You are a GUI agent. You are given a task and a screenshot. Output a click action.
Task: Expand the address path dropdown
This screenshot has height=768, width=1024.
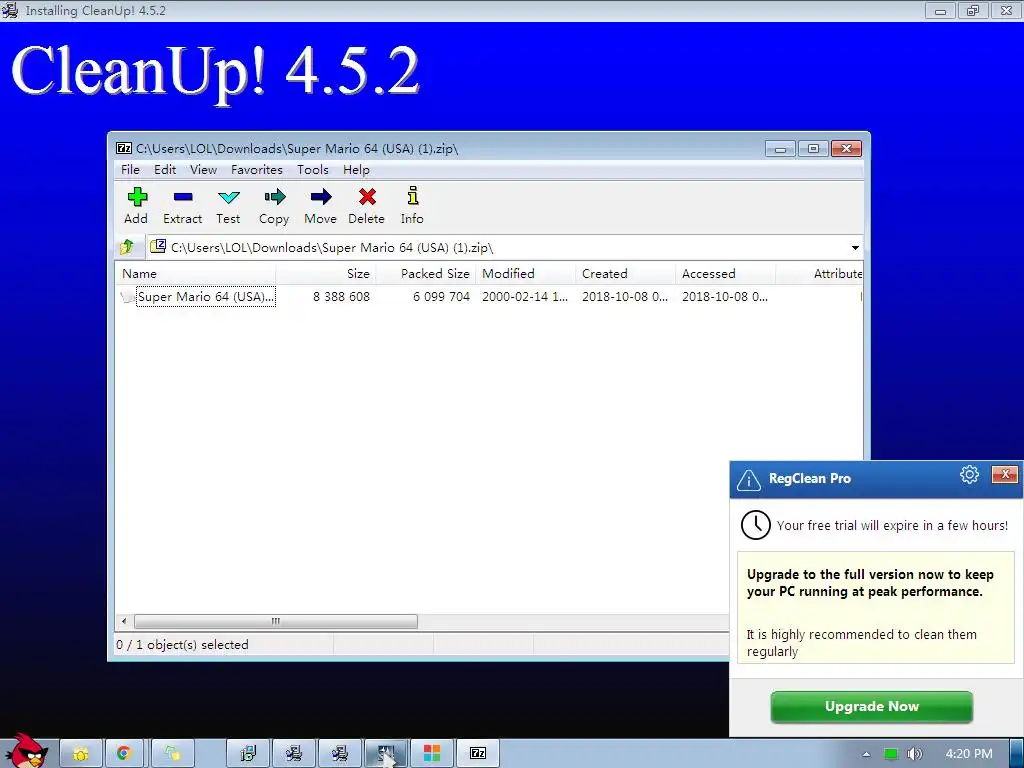click(855, 248)
